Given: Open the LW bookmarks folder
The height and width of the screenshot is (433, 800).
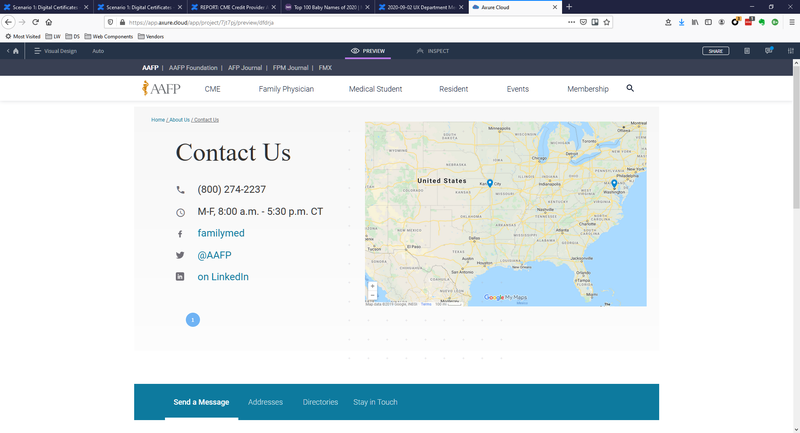Looking at the screenshot, I should (x=53, y=36).
